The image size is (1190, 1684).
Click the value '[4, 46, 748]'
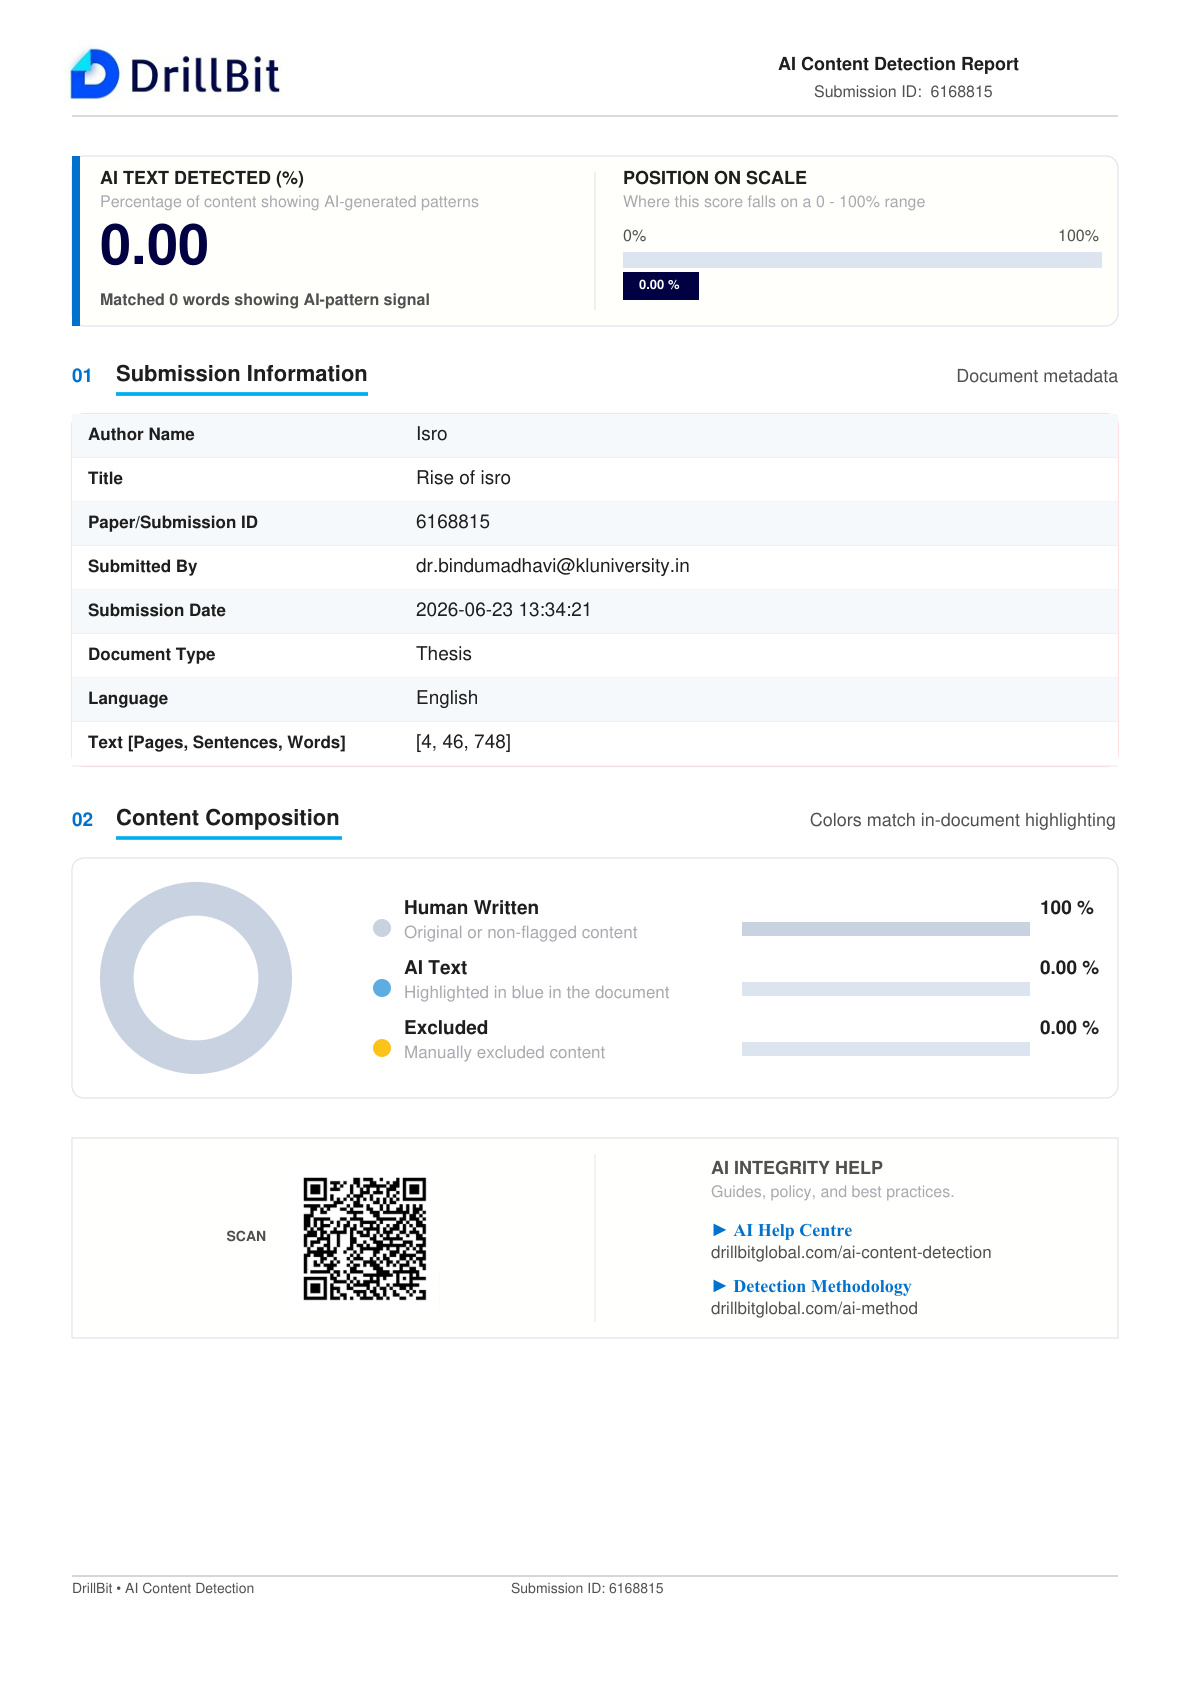pos(463,742)
